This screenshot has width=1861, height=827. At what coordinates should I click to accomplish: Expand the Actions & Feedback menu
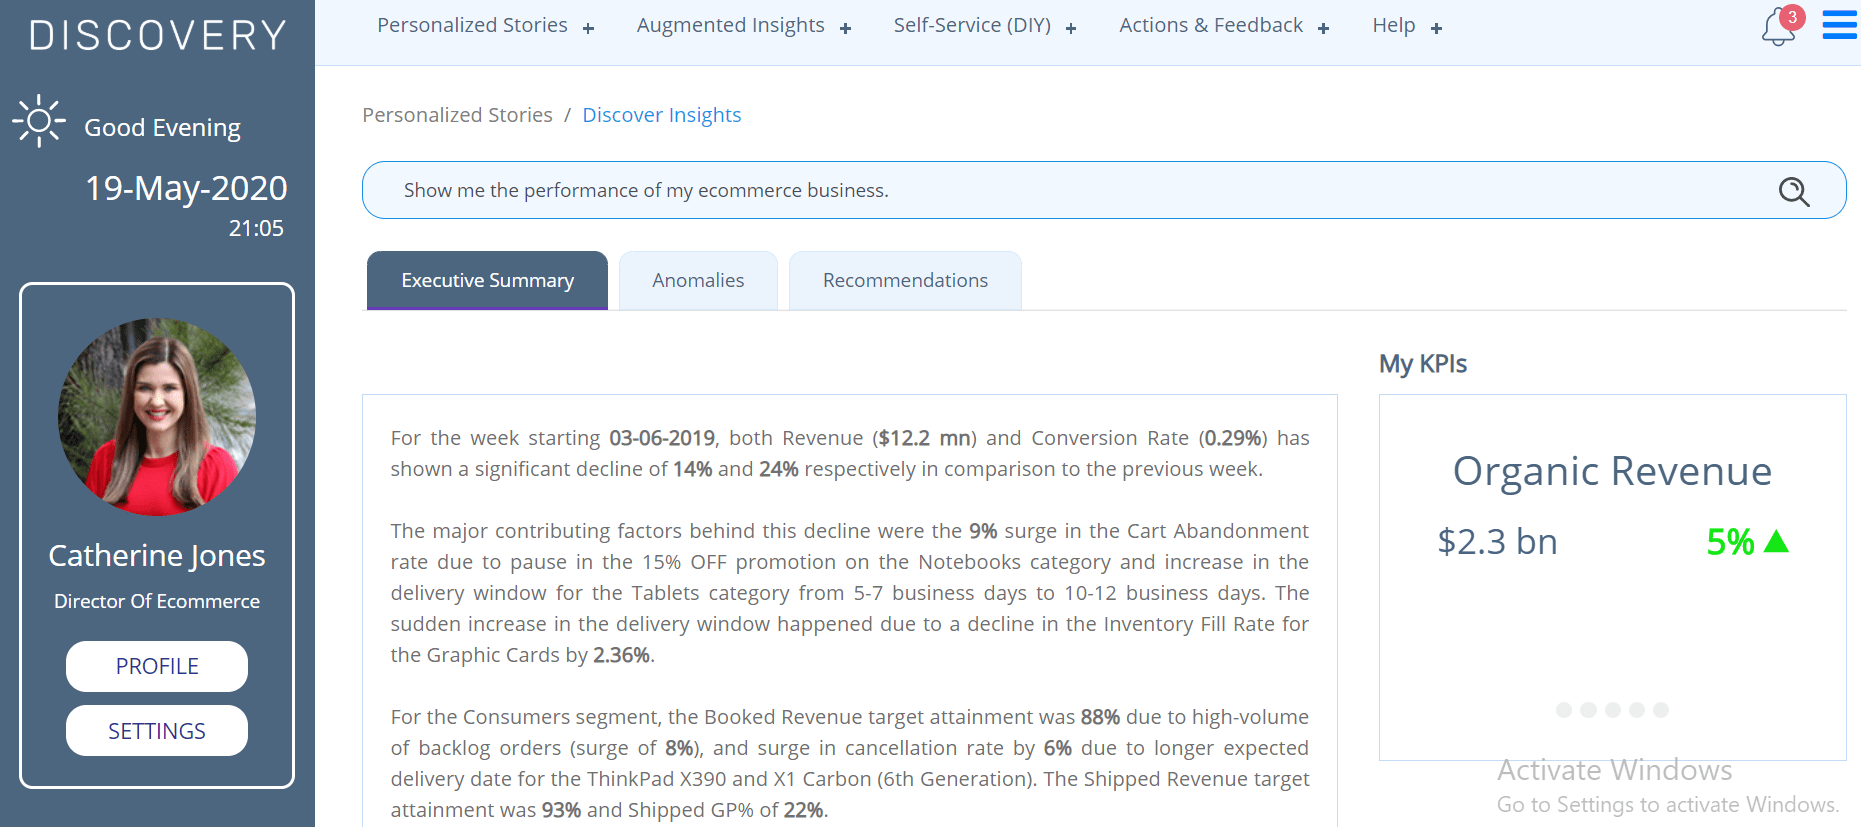[1223, 26]
